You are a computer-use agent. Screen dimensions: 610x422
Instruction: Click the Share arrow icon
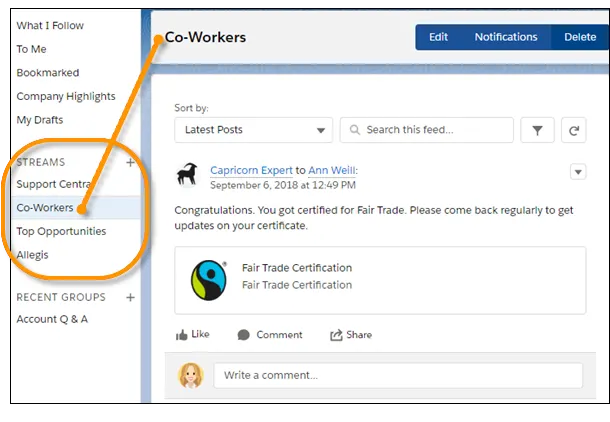[x=336, y=335]
